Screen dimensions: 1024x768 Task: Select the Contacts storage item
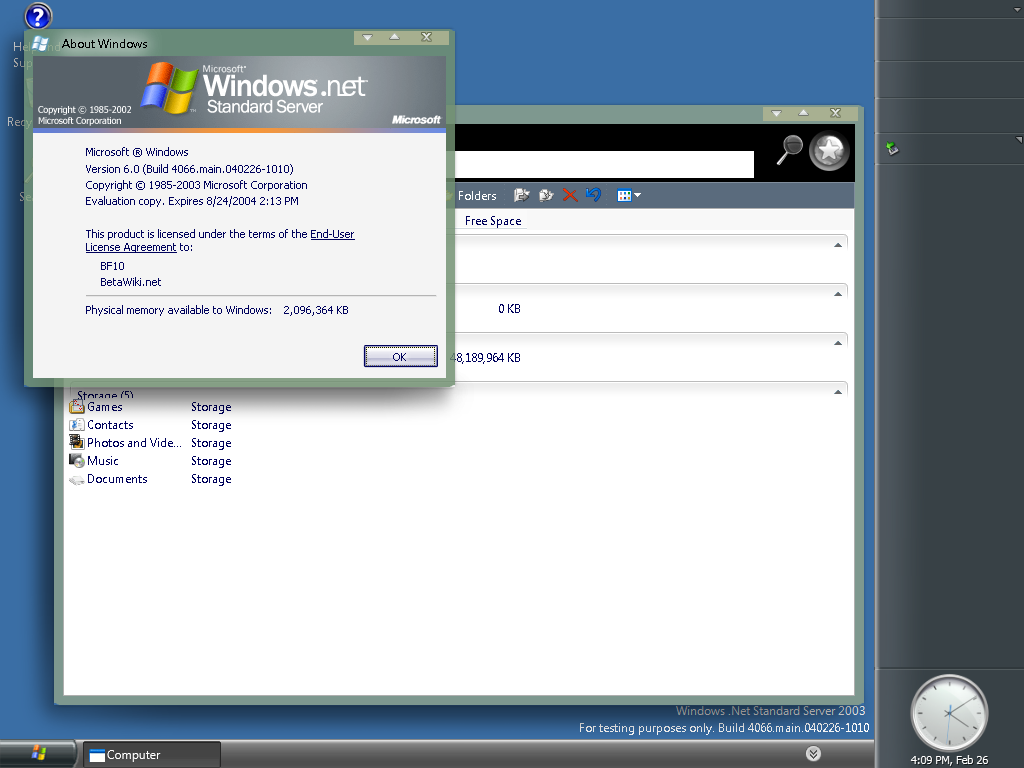click(101, 425)
